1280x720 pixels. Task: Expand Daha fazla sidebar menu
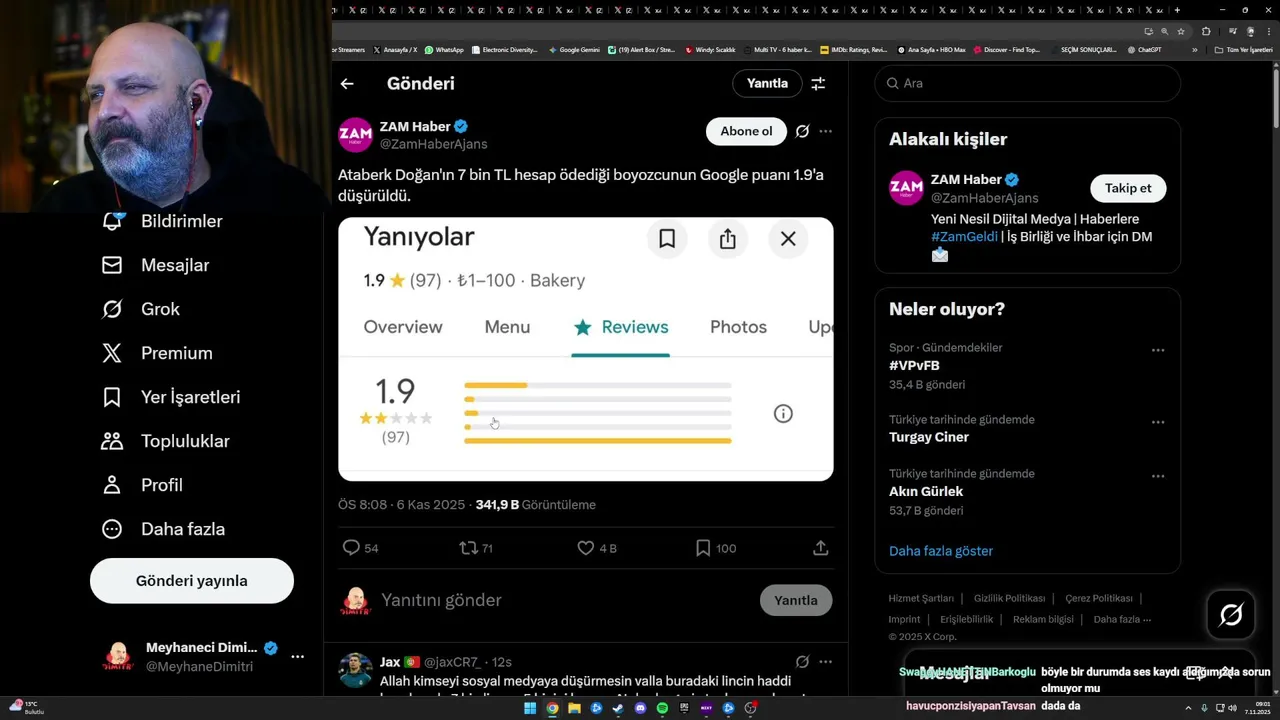pos(163,529)
